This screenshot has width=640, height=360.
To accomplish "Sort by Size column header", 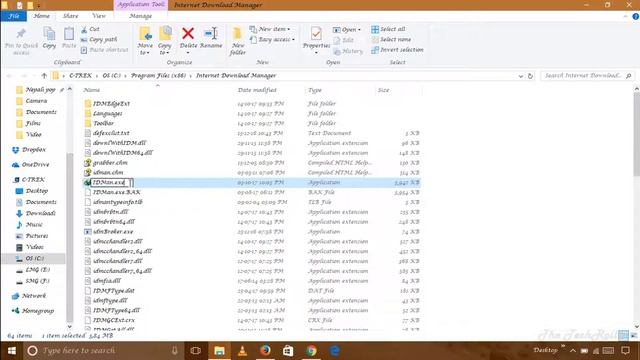I will (x=383, y=90).
